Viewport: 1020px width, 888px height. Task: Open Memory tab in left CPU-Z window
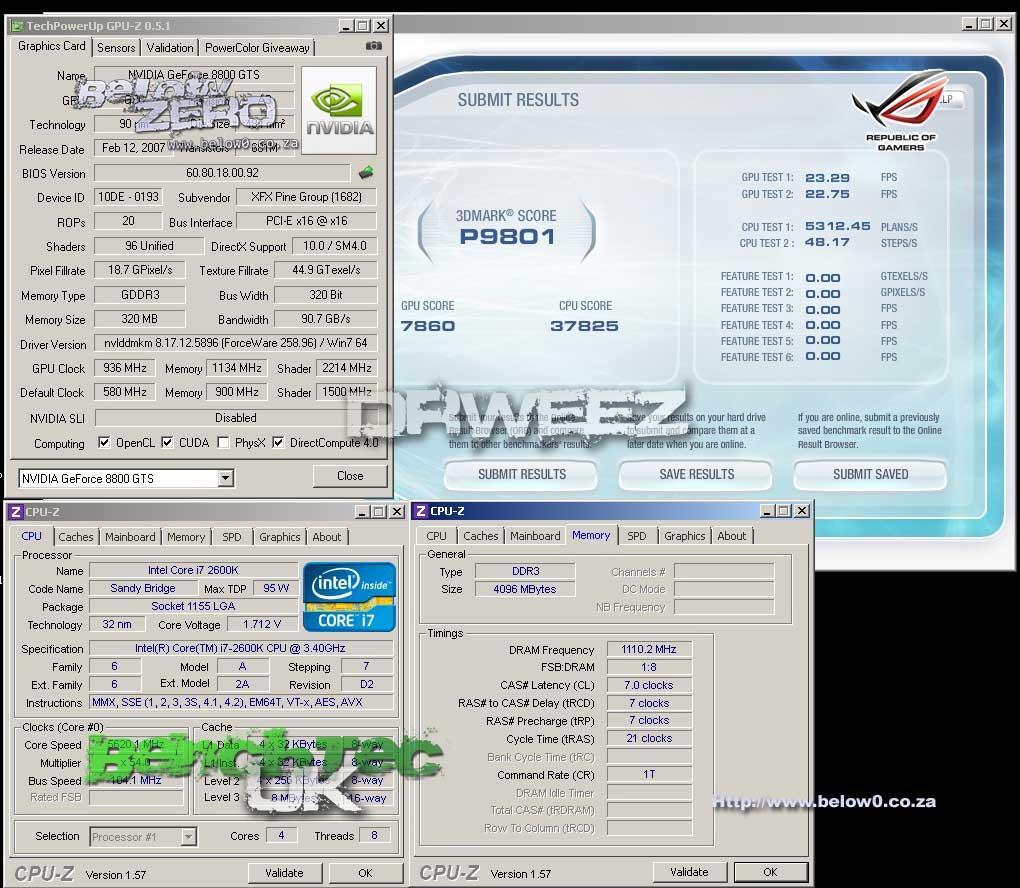point(185,537)
